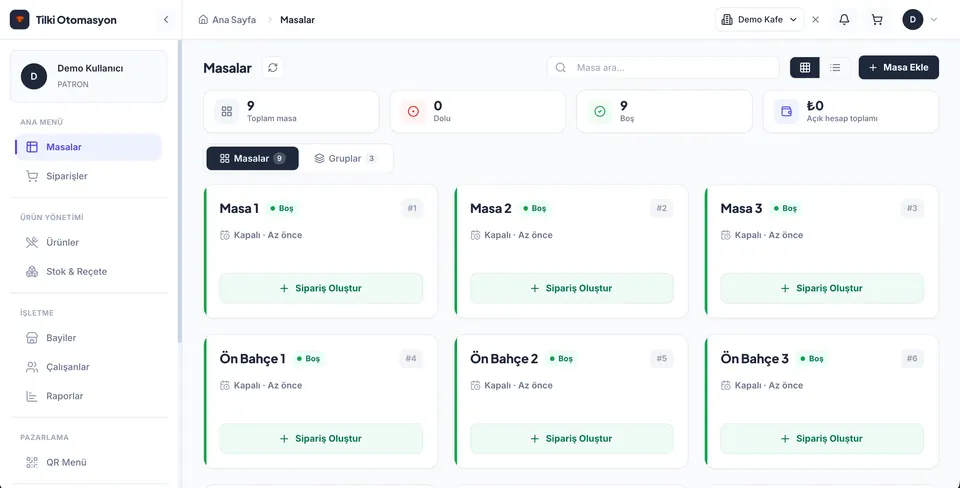Click the QR Menü QR code icon
This screenshot has height=488, width=960.
click(32, 462)
